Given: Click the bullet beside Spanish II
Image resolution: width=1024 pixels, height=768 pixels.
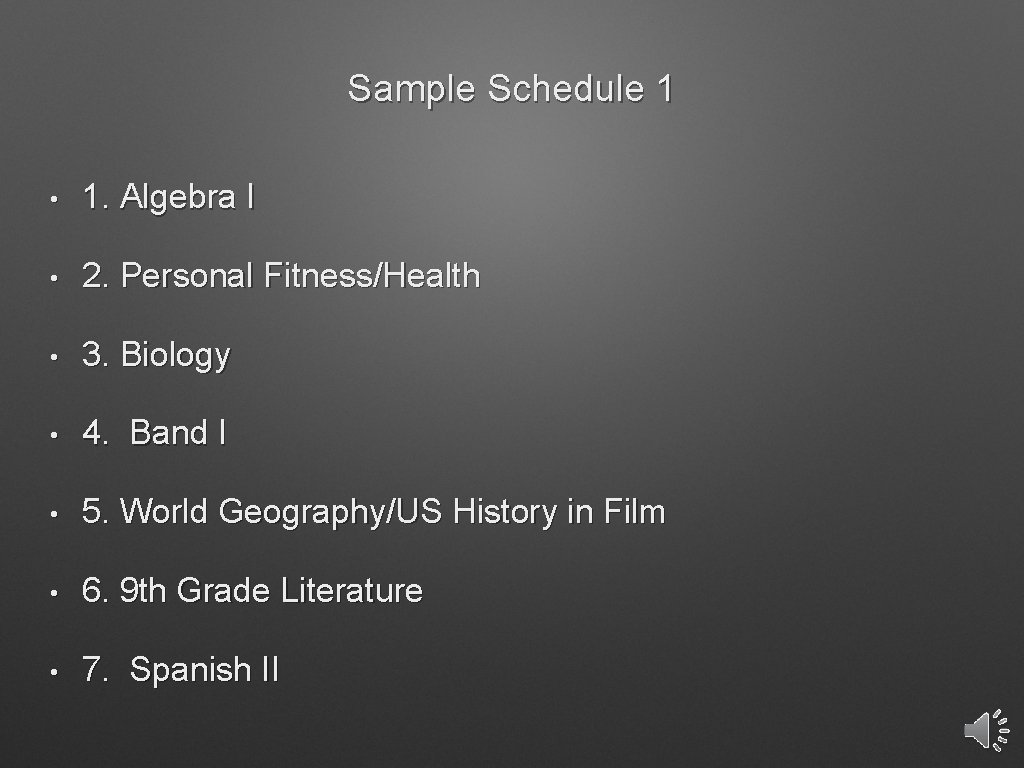Looking at the screenshot, I should coord(62,671).
